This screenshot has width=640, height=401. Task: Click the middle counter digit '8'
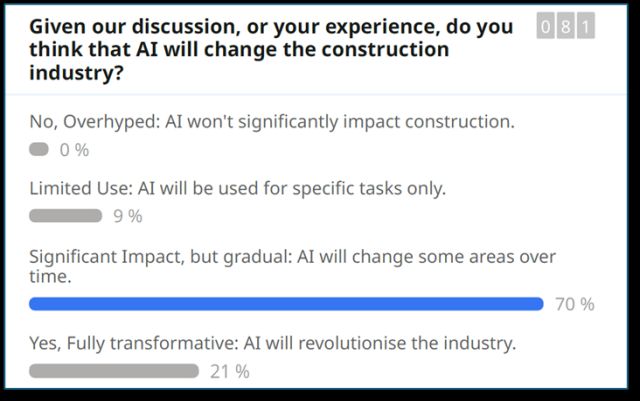coord(566,27)
